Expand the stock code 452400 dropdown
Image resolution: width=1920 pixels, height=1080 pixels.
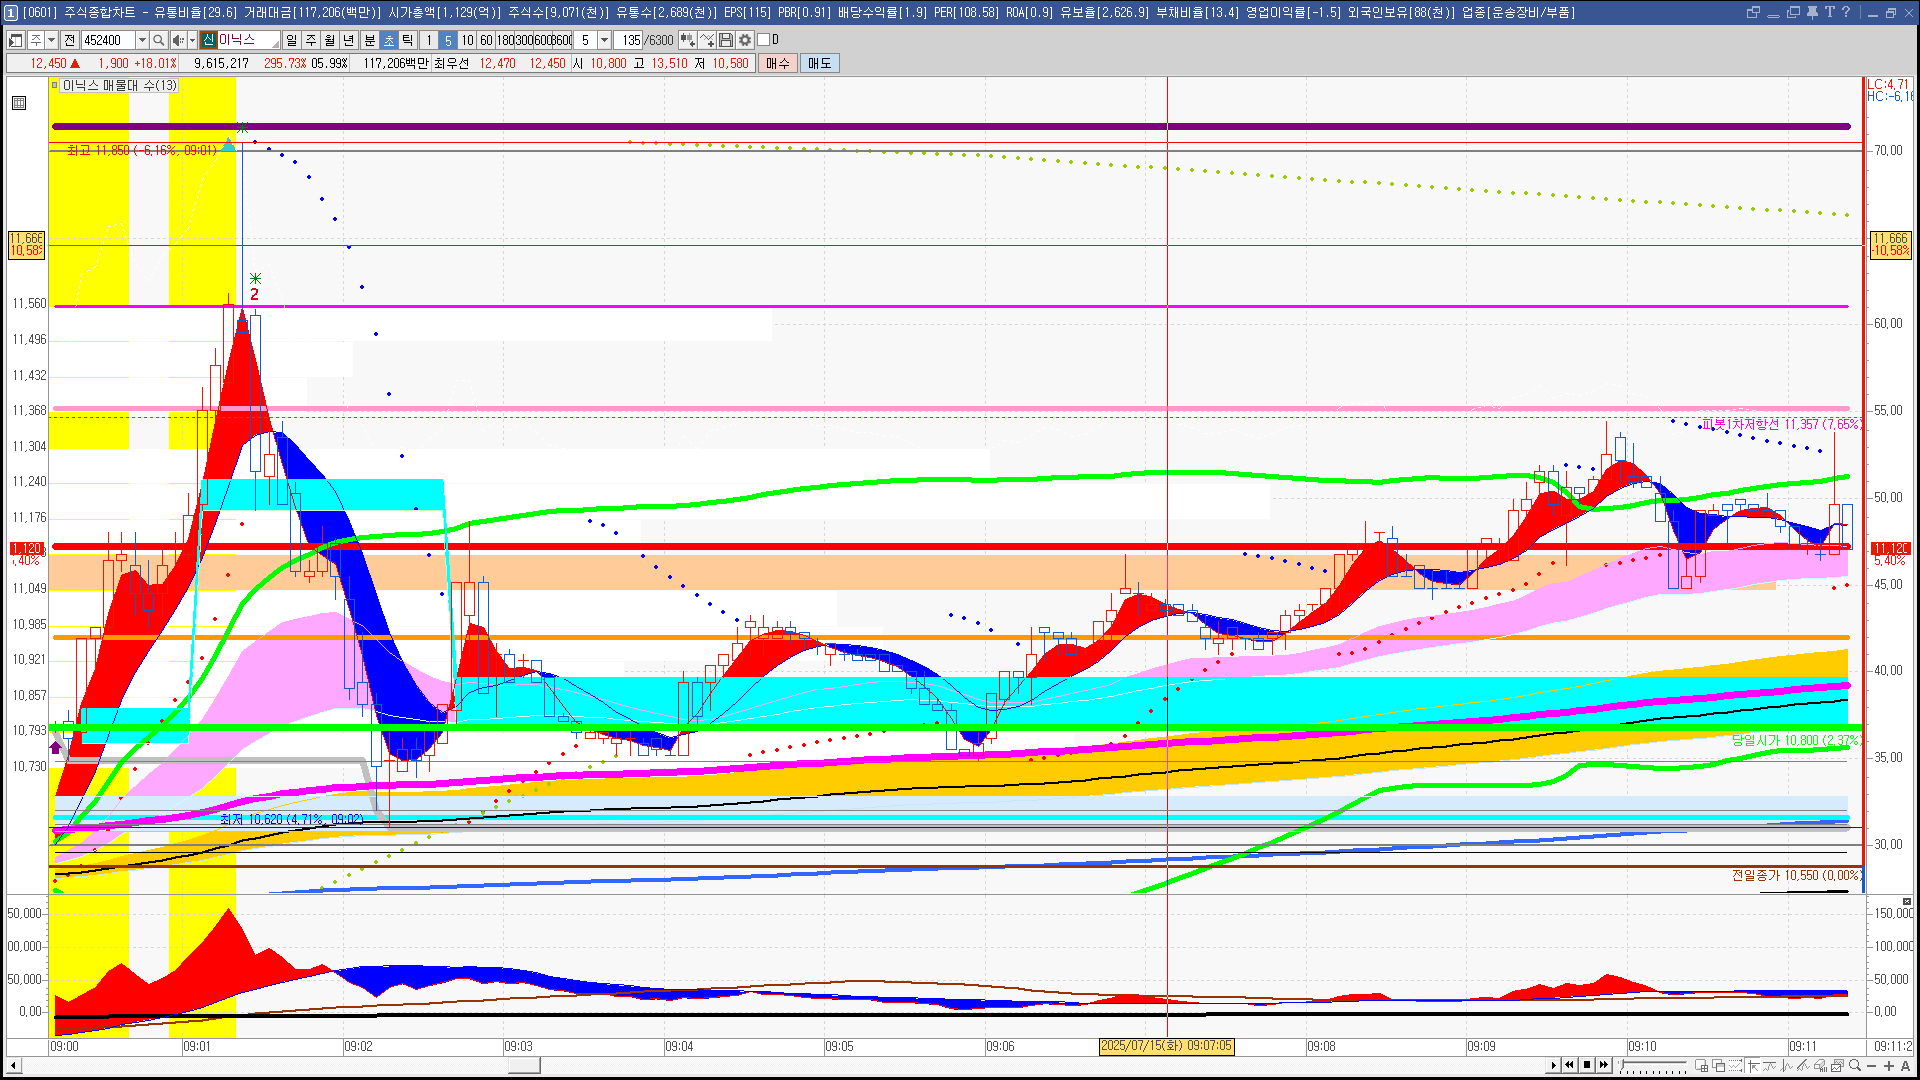[142, 40]
